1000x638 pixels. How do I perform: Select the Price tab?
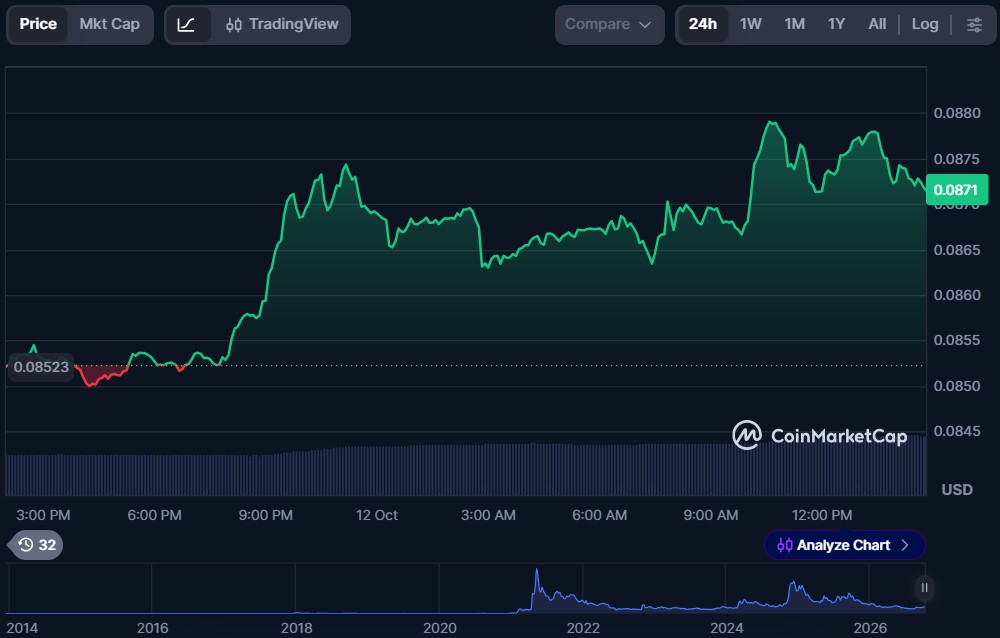[38, 24]
